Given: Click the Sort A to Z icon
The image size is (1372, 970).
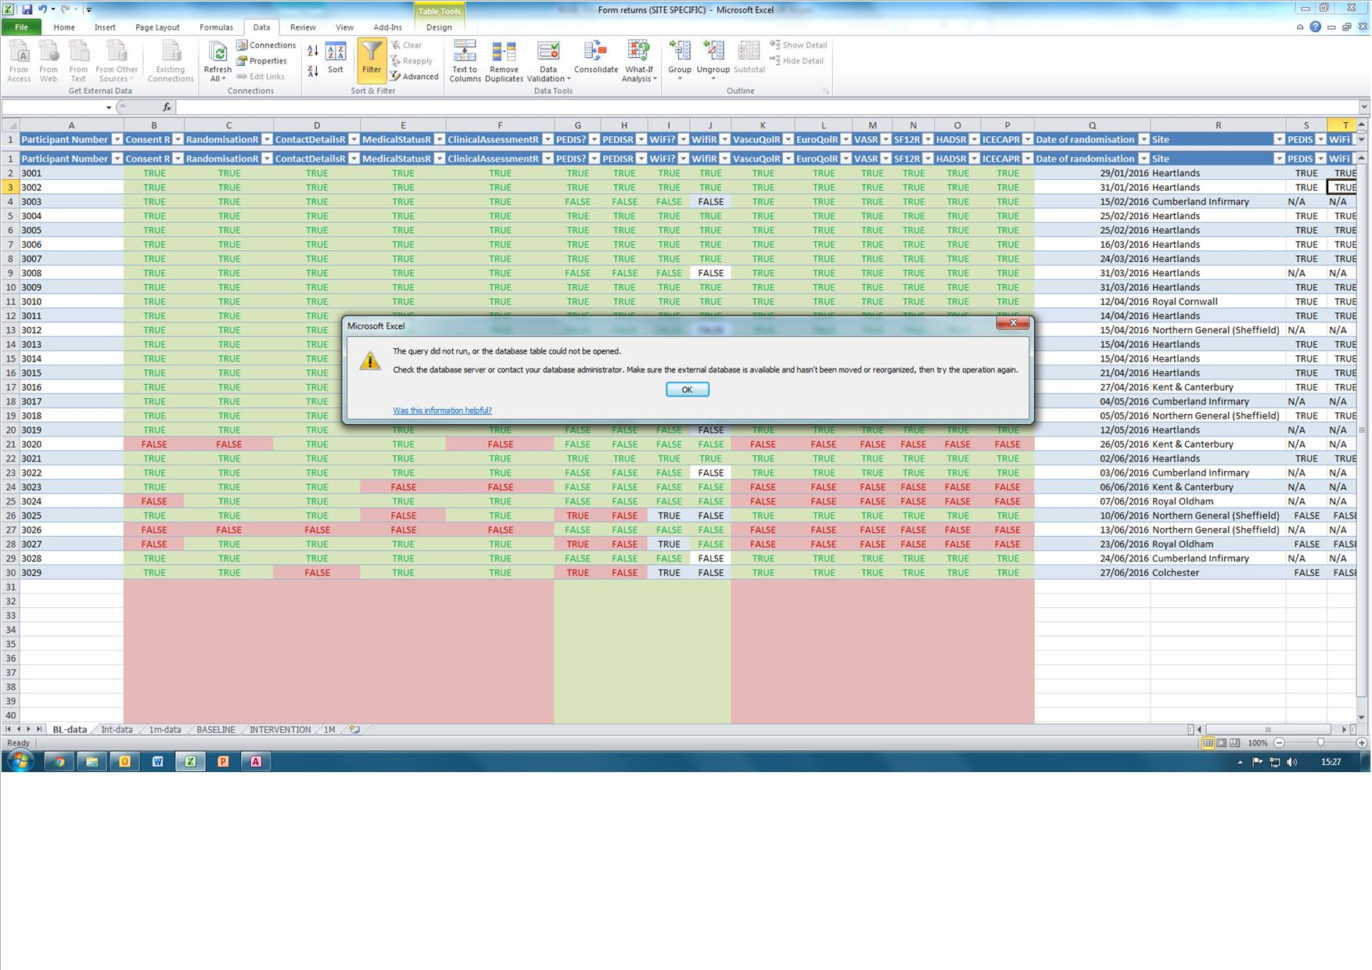Looking at the screenshot, I should [x=314, y=51].
